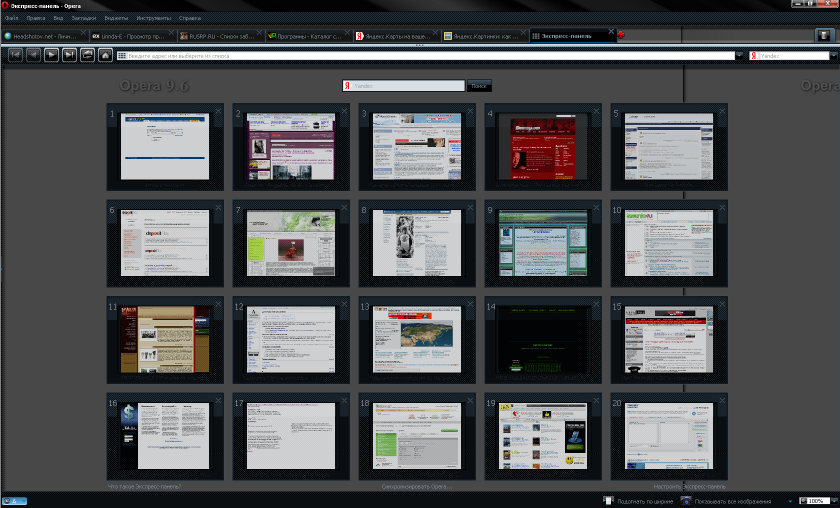
Task: Open speed dial thumbnail 2
Action: (x=291, y=146)
